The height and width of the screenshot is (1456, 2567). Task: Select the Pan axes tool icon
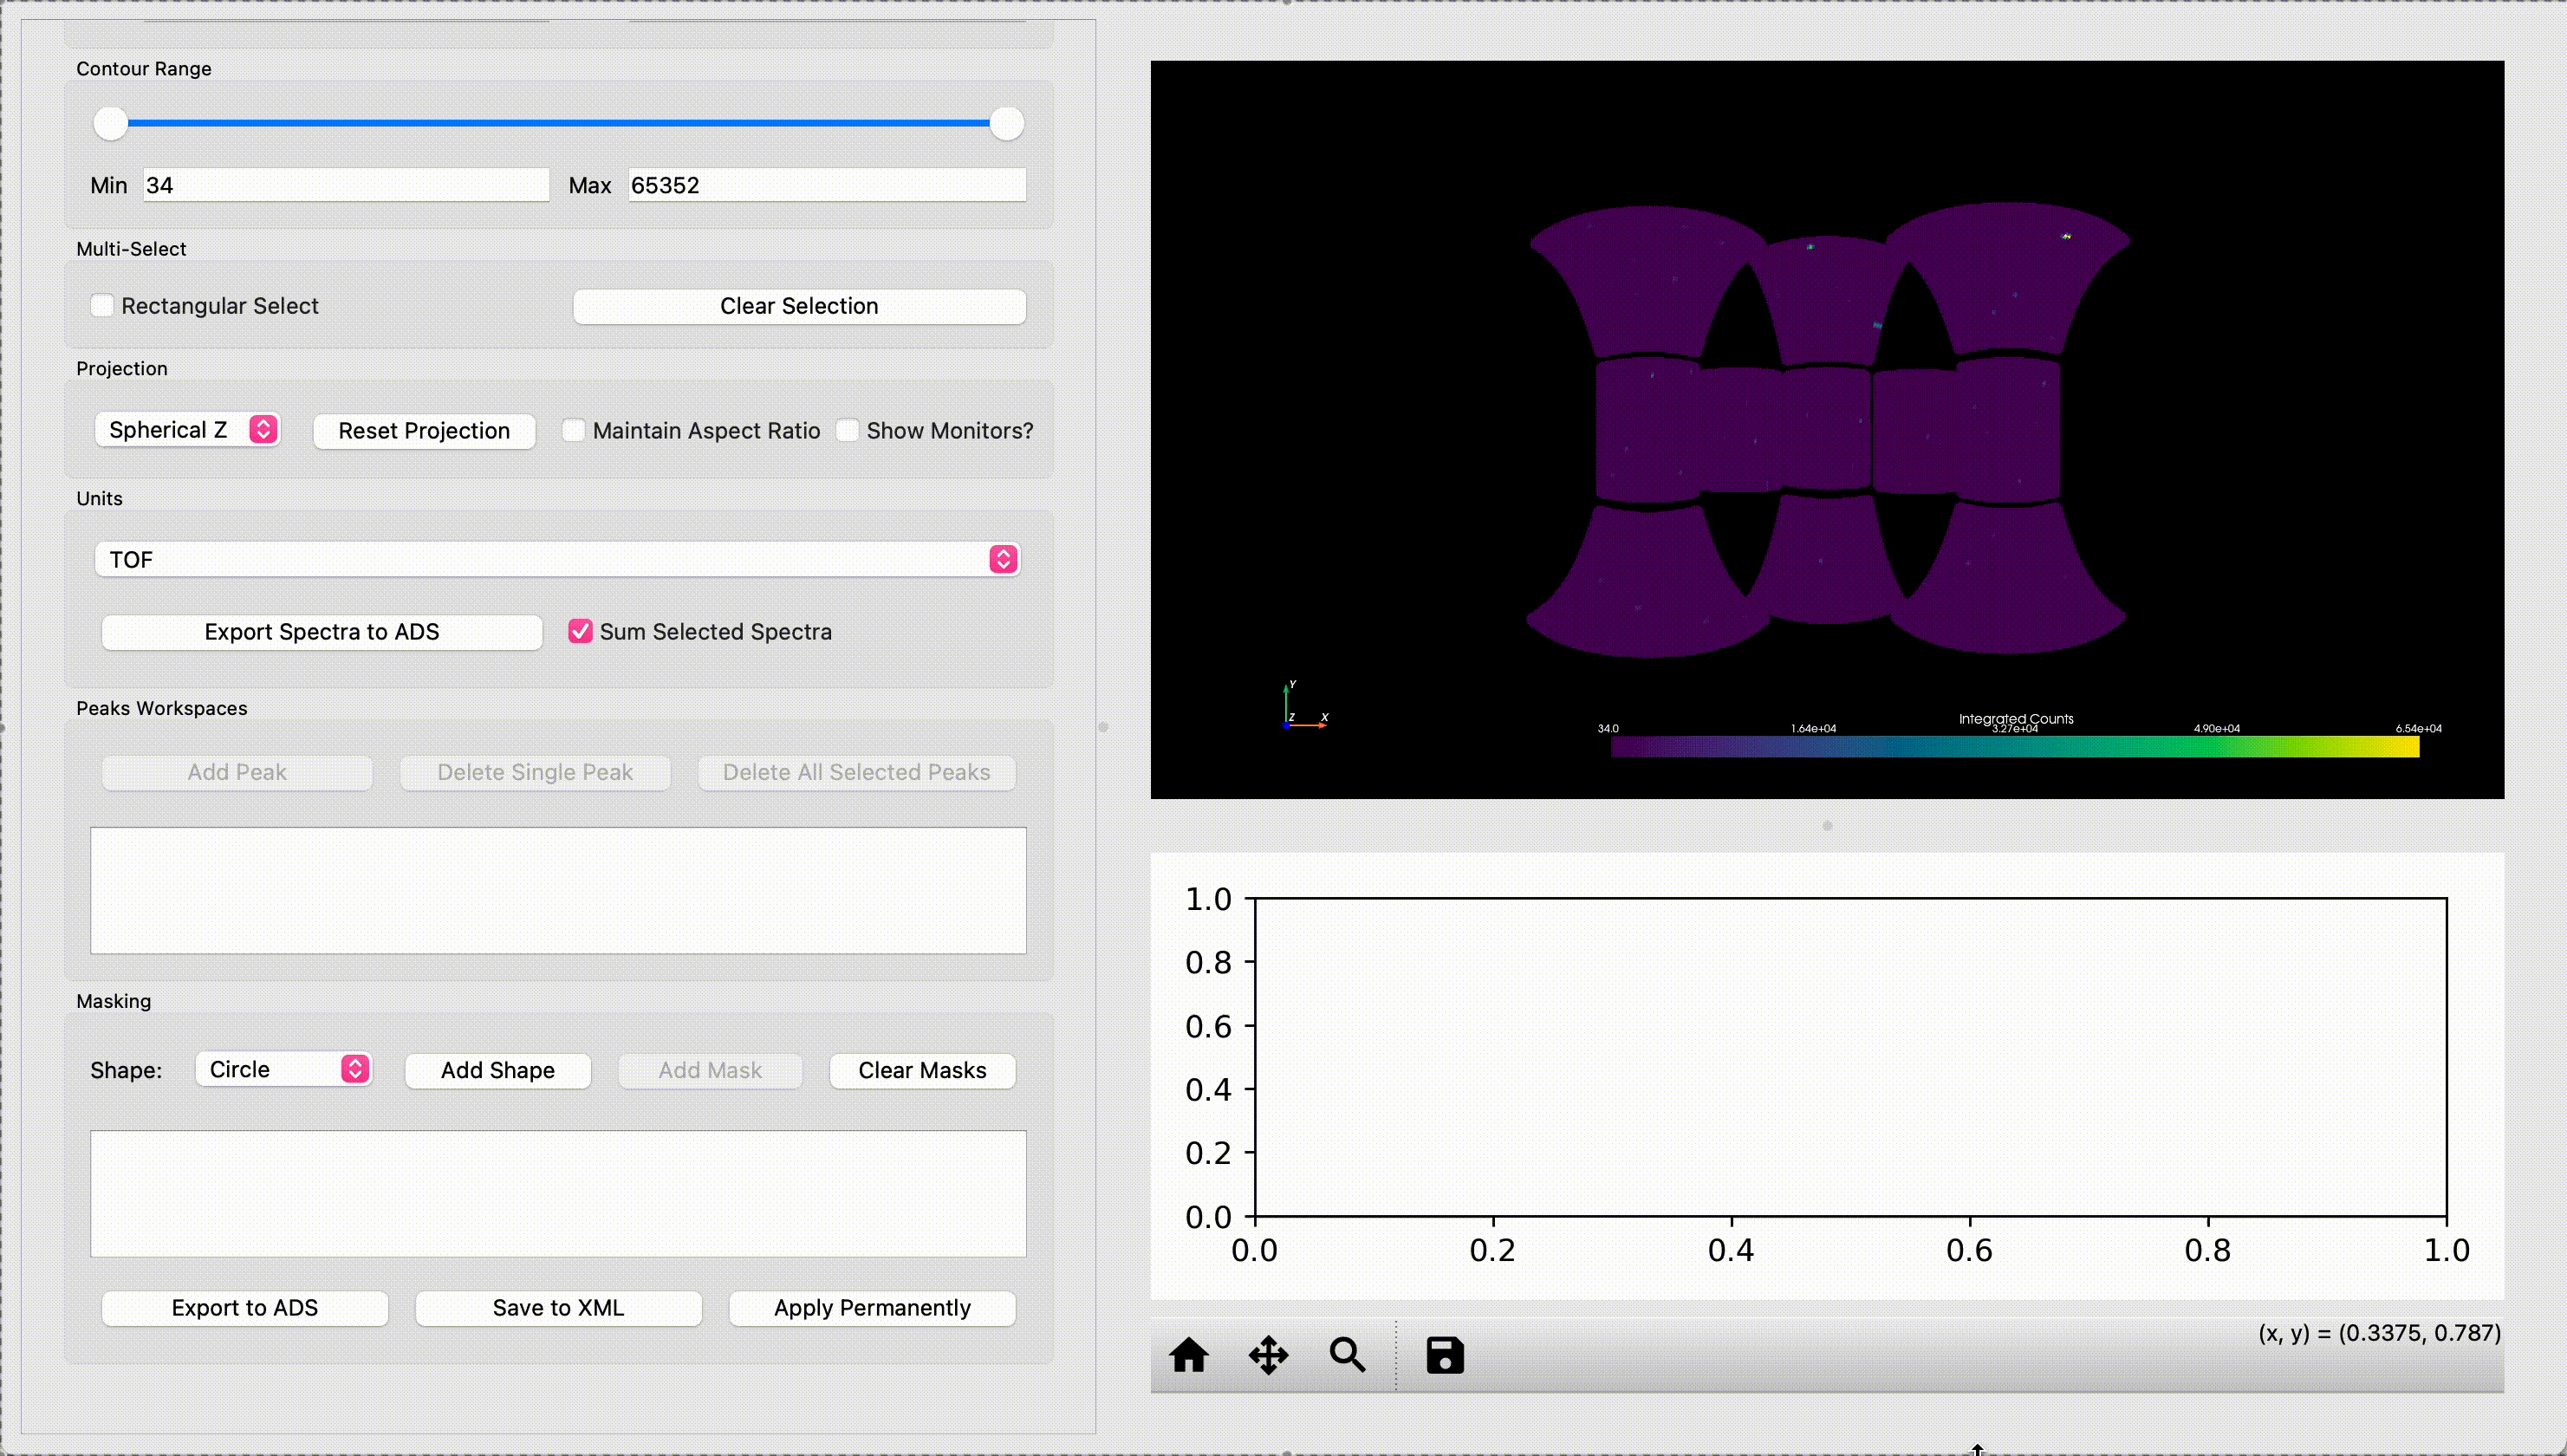click(1268, 1355)
